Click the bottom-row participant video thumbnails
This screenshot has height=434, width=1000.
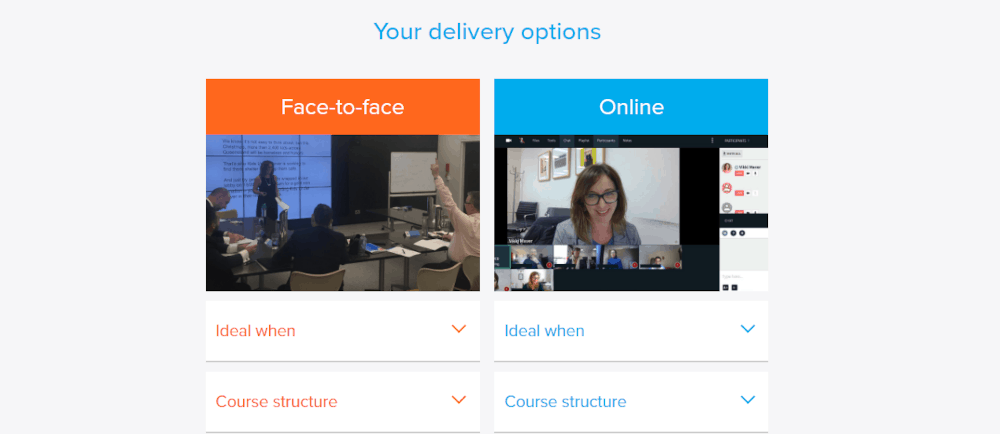588,268
